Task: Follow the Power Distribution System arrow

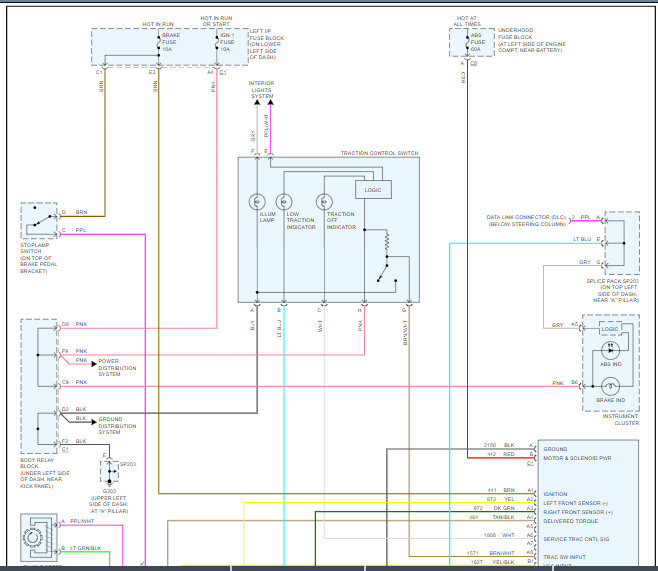Action: tap(90, 361)
